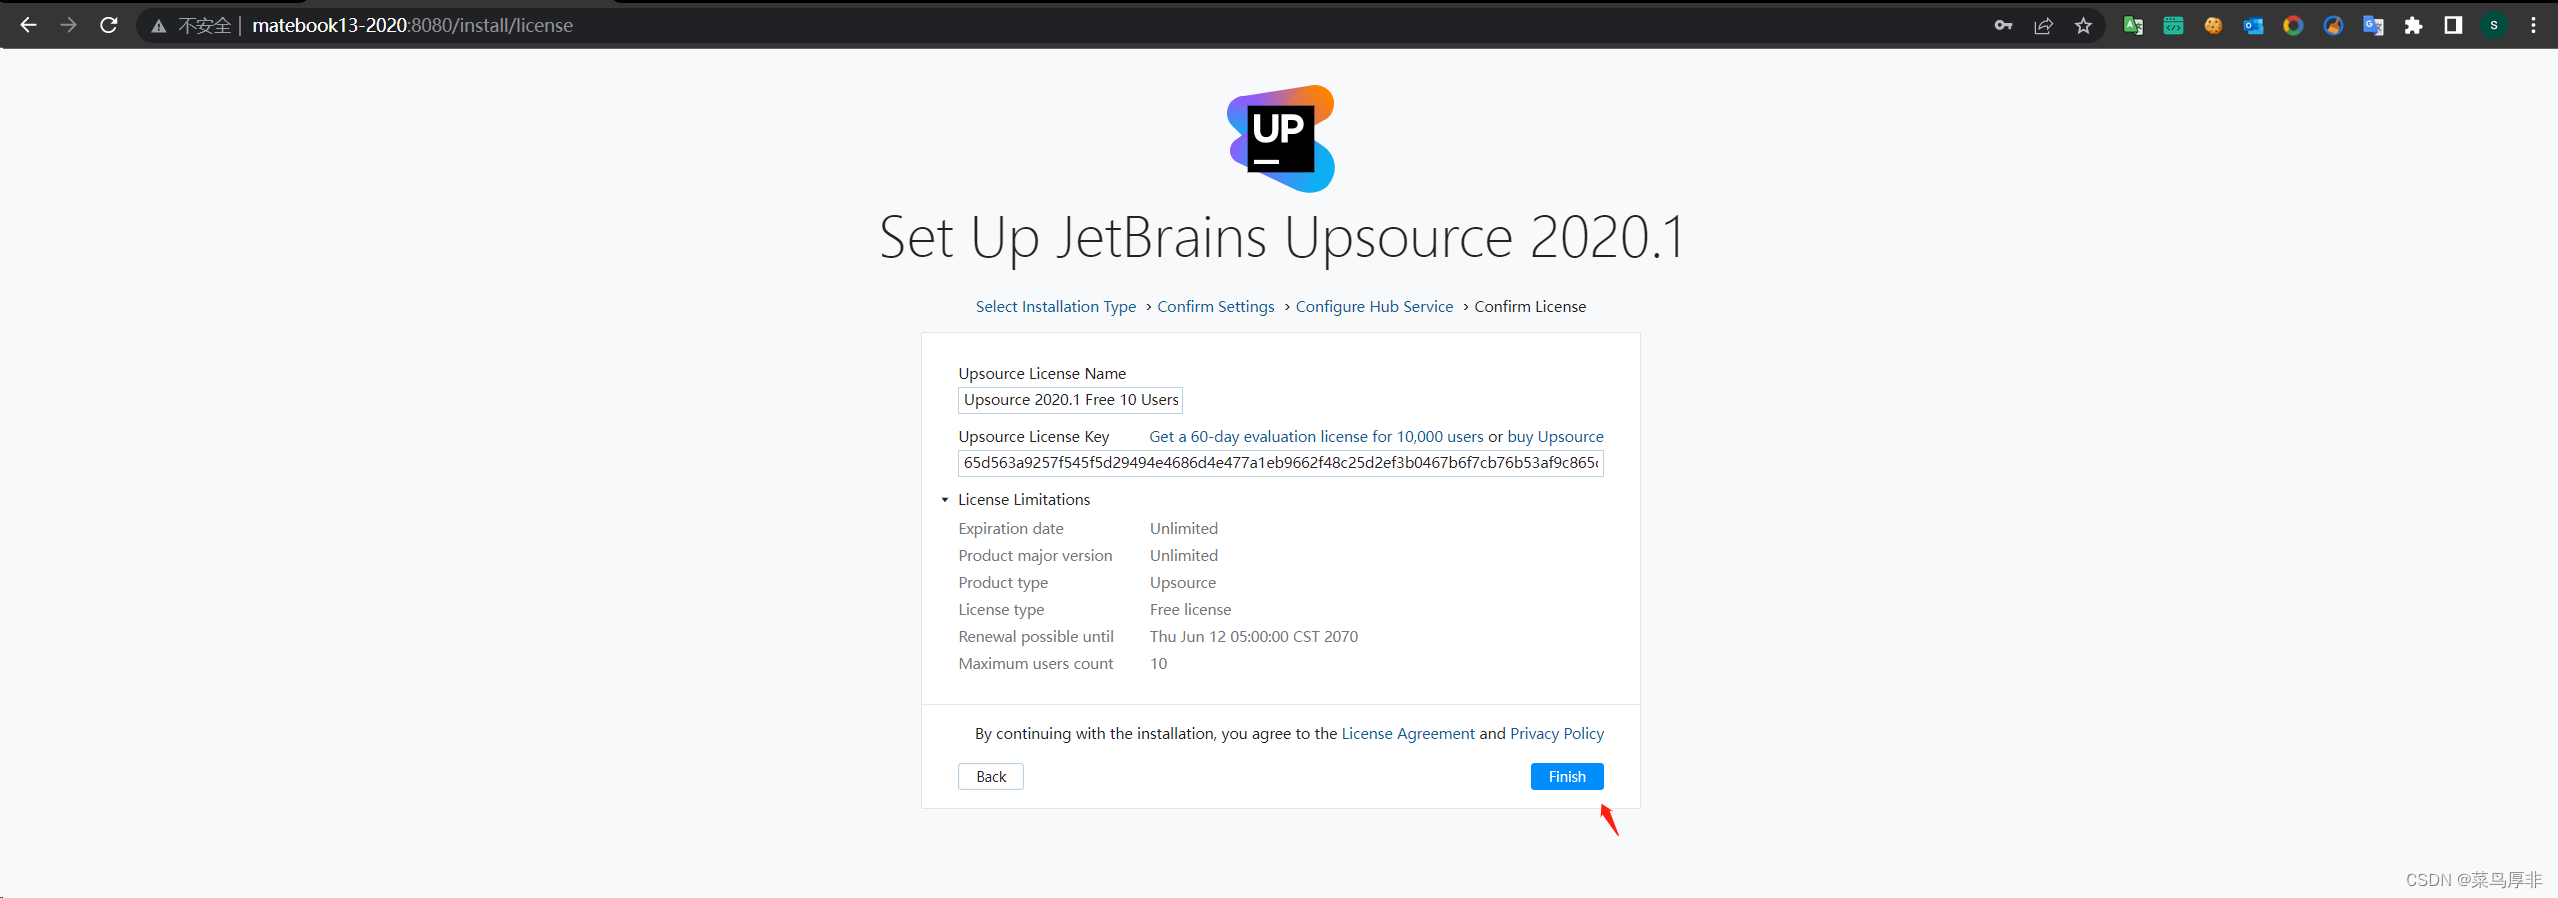The width and height of the screenshot is (2558, 898).
Task: Click the Renewal possible until label
Action: [1036, 637]
